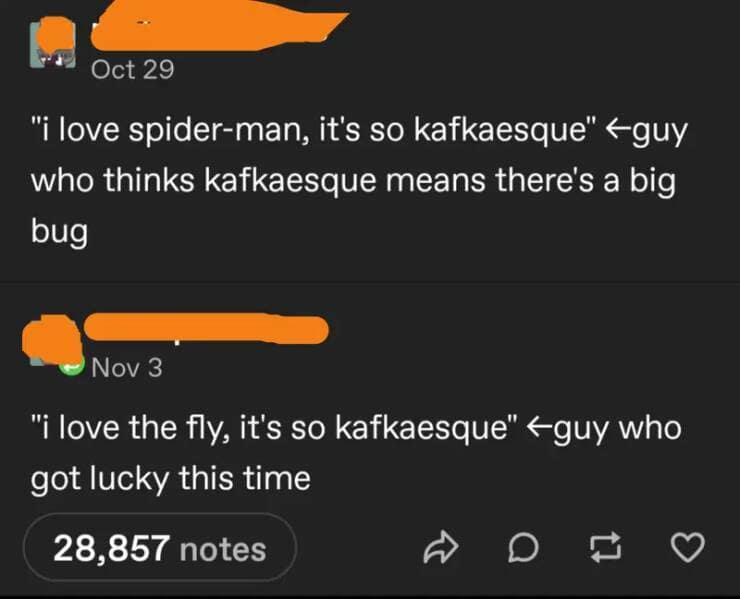Visit the redacted username above Nov 3

click(x=206, y=328)
